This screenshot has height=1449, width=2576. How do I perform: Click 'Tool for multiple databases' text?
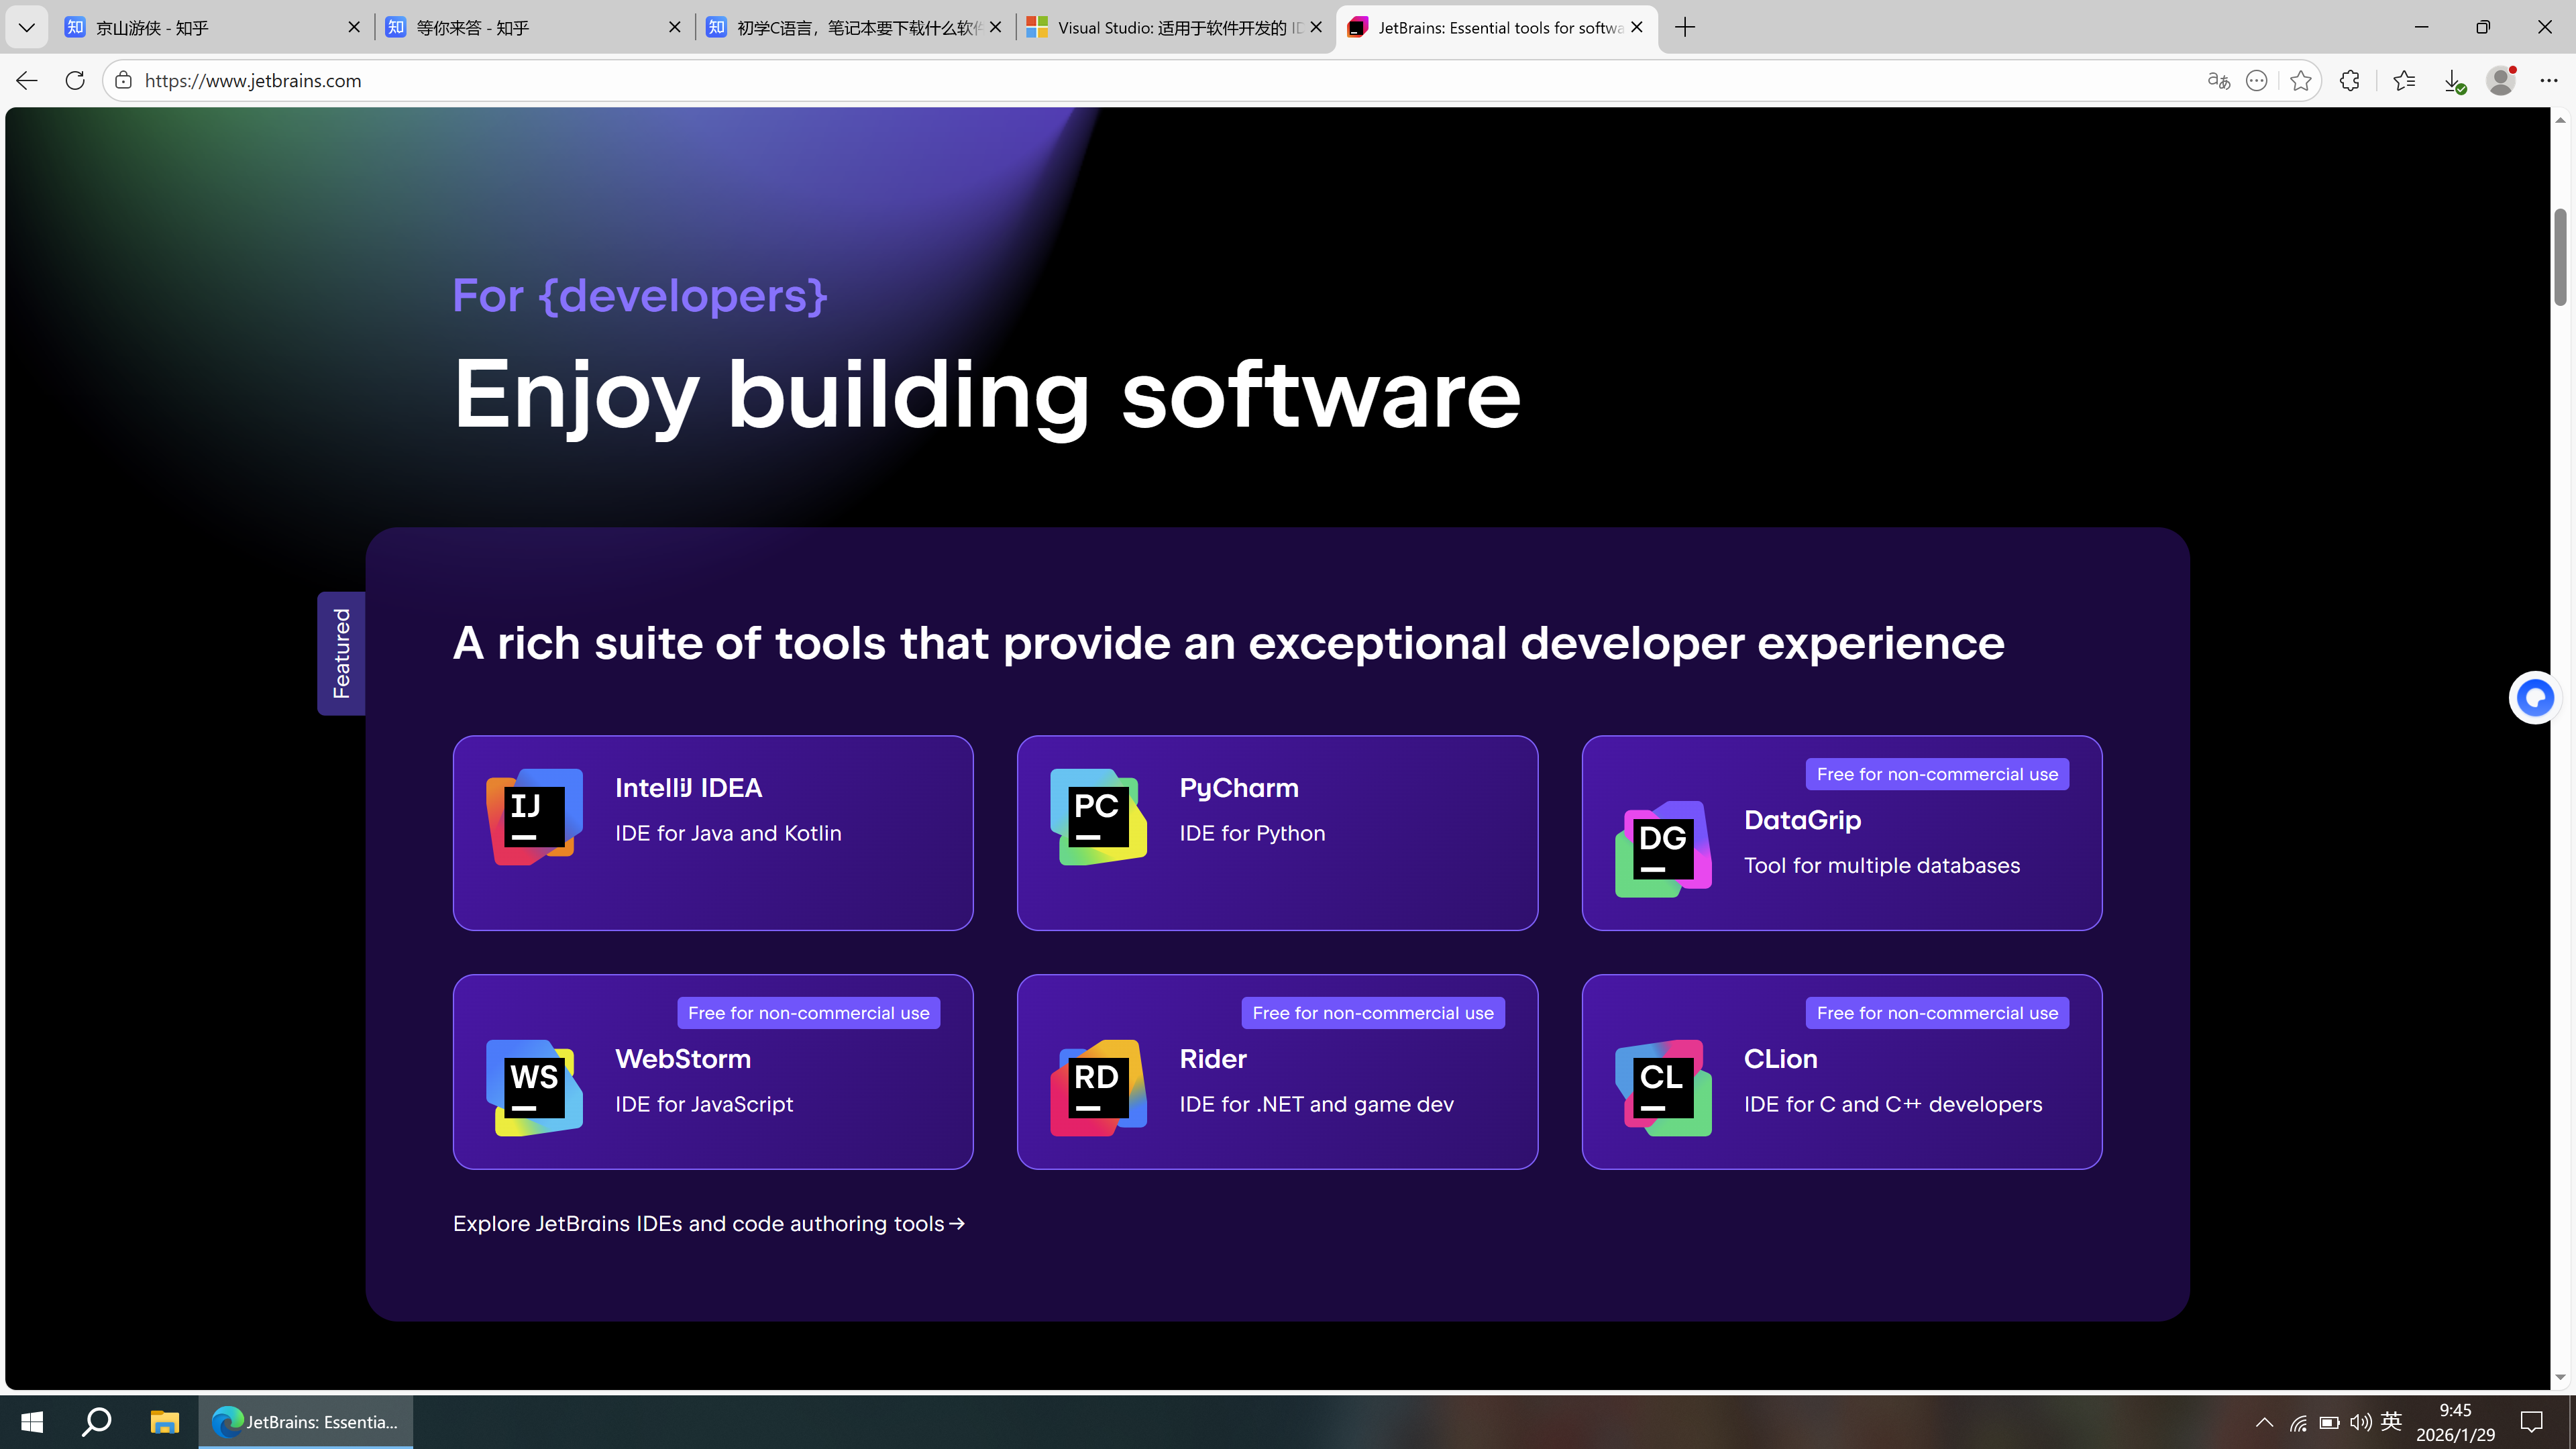coord(1882,865)
